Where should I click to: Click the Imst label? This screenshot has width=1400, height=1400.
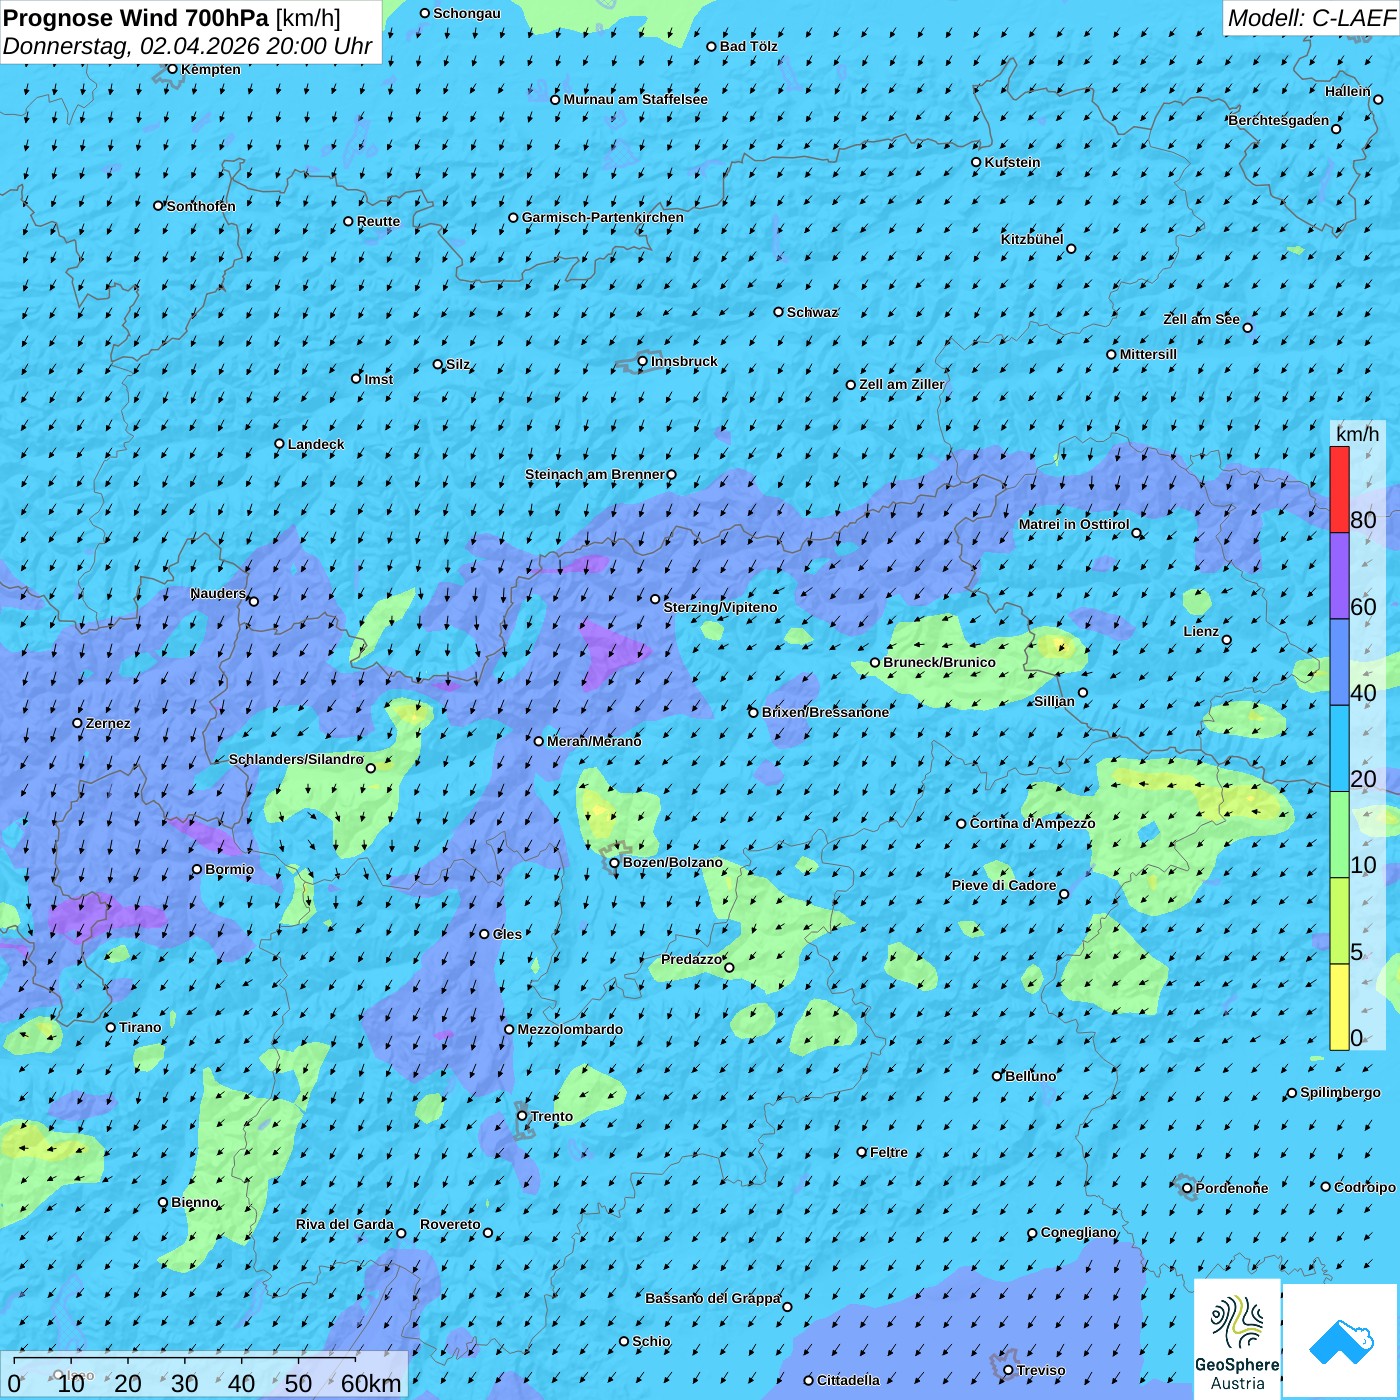[379, 379]
